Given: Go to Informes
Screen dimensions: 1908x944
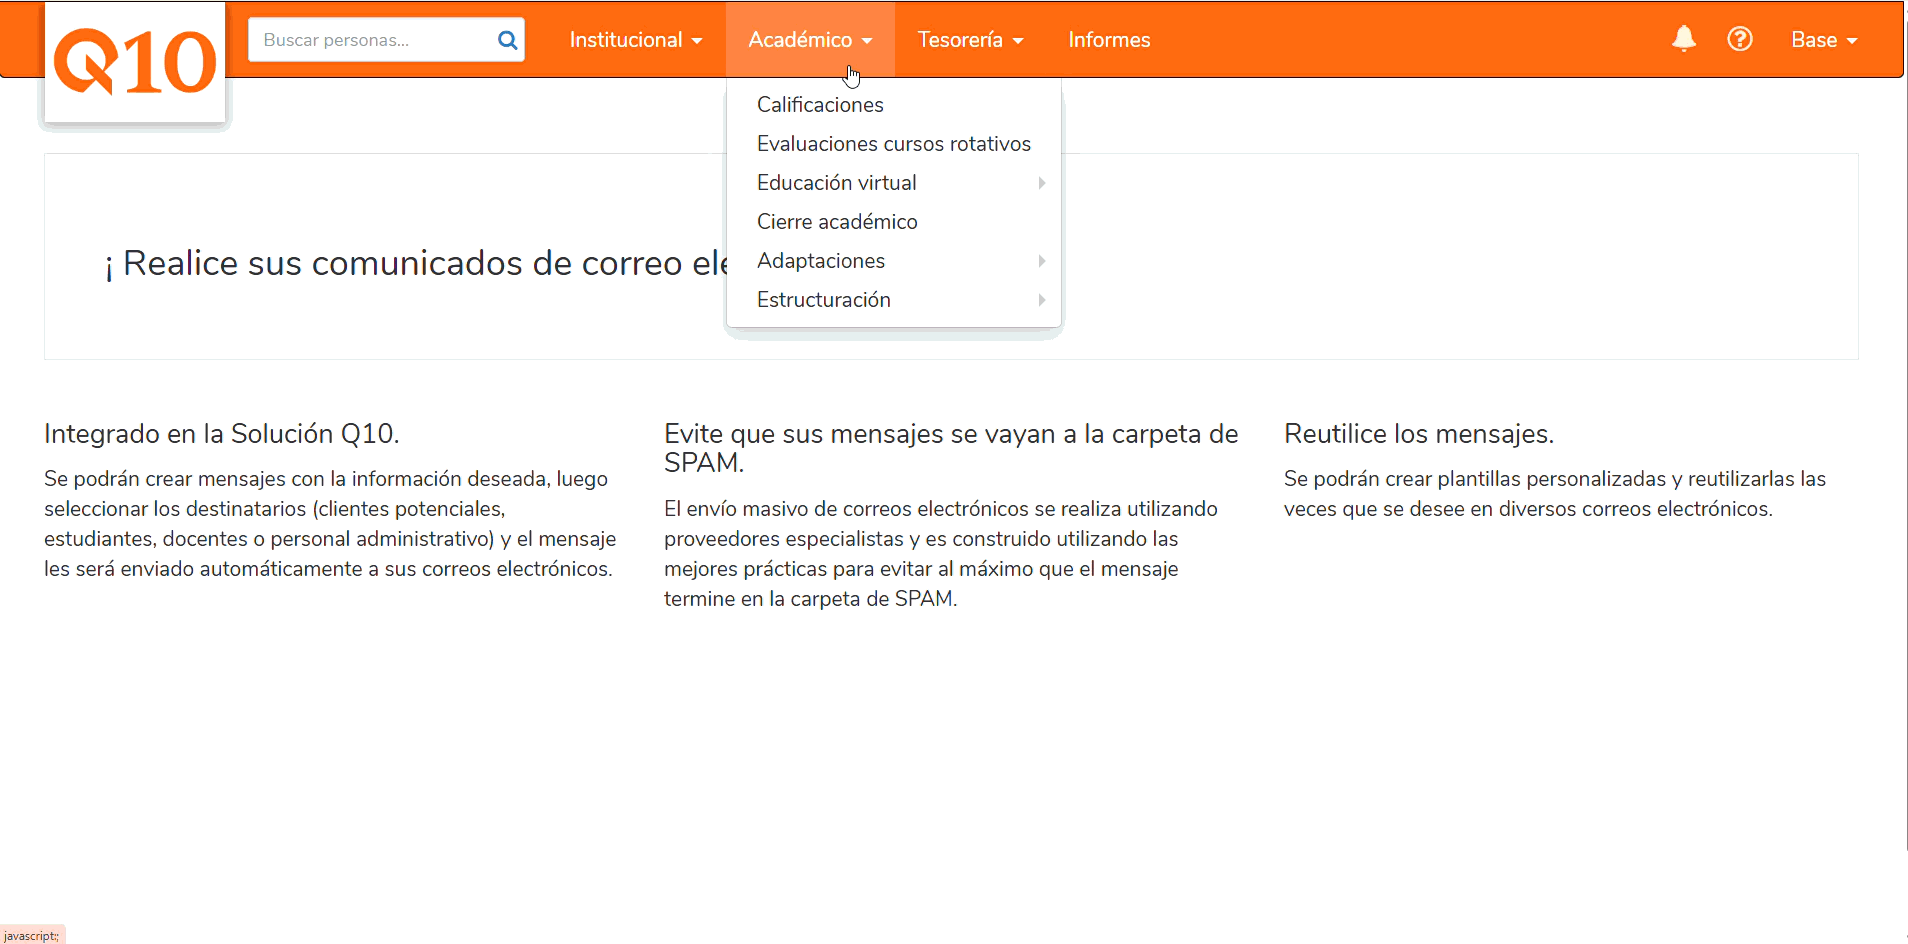Looking at the screenshot, I should 1109,40.
